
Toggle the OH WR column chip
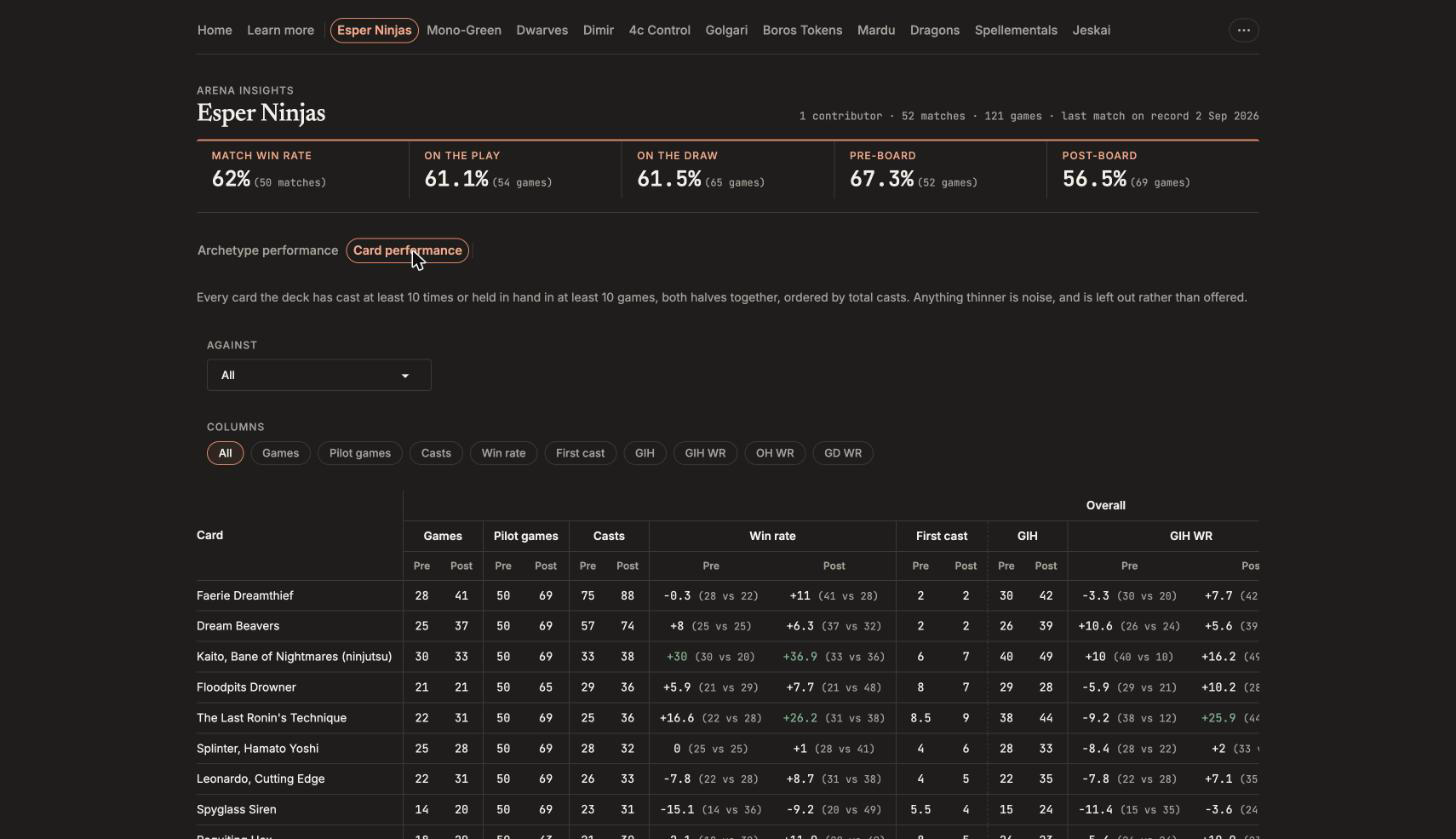point(775,453)
